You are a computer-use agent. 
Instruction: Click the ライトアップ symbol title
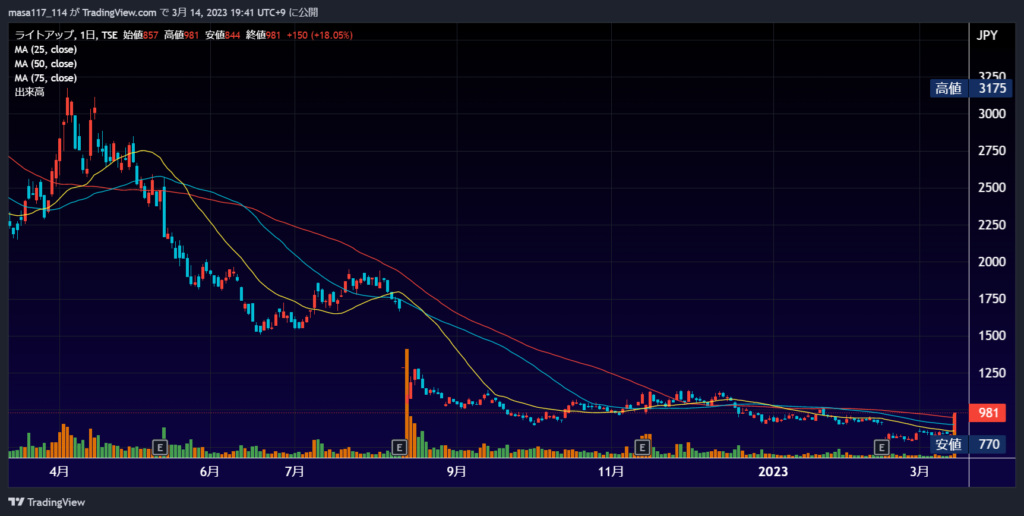coord(44,35)
